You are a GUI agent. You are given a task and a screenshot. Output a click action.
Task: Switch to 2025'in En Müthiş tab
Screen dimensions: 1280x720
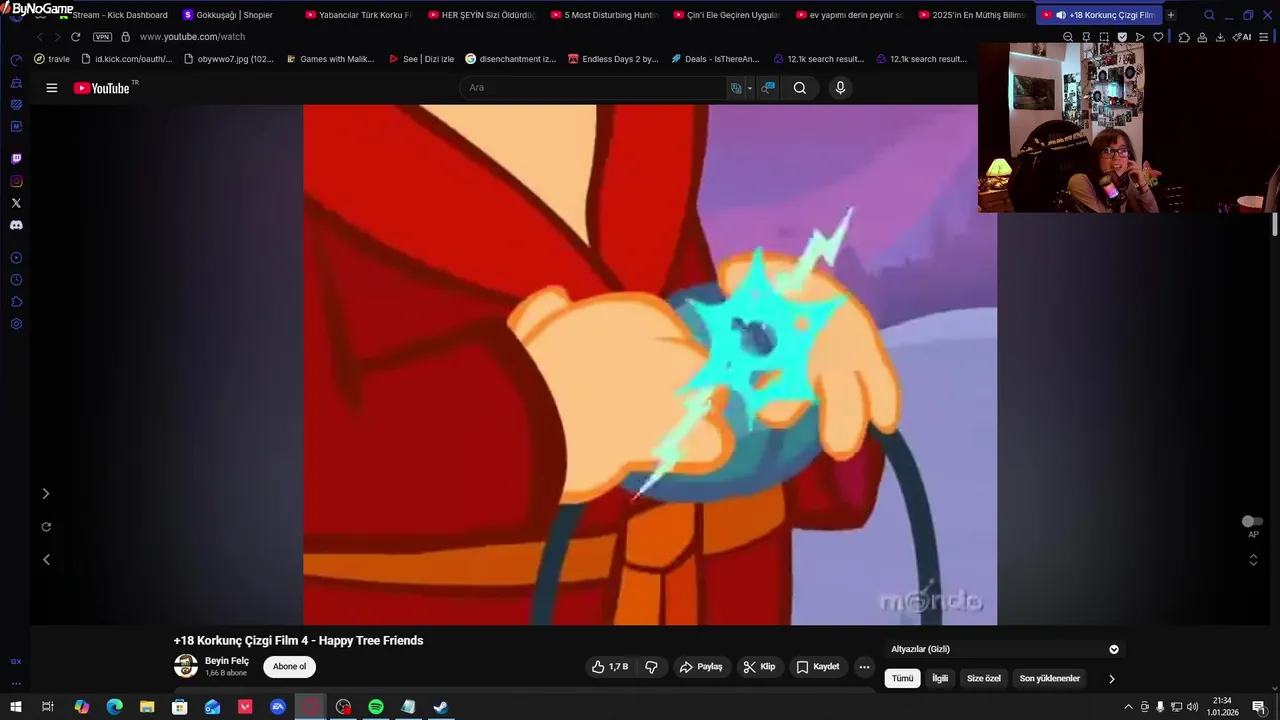(973, 15)
